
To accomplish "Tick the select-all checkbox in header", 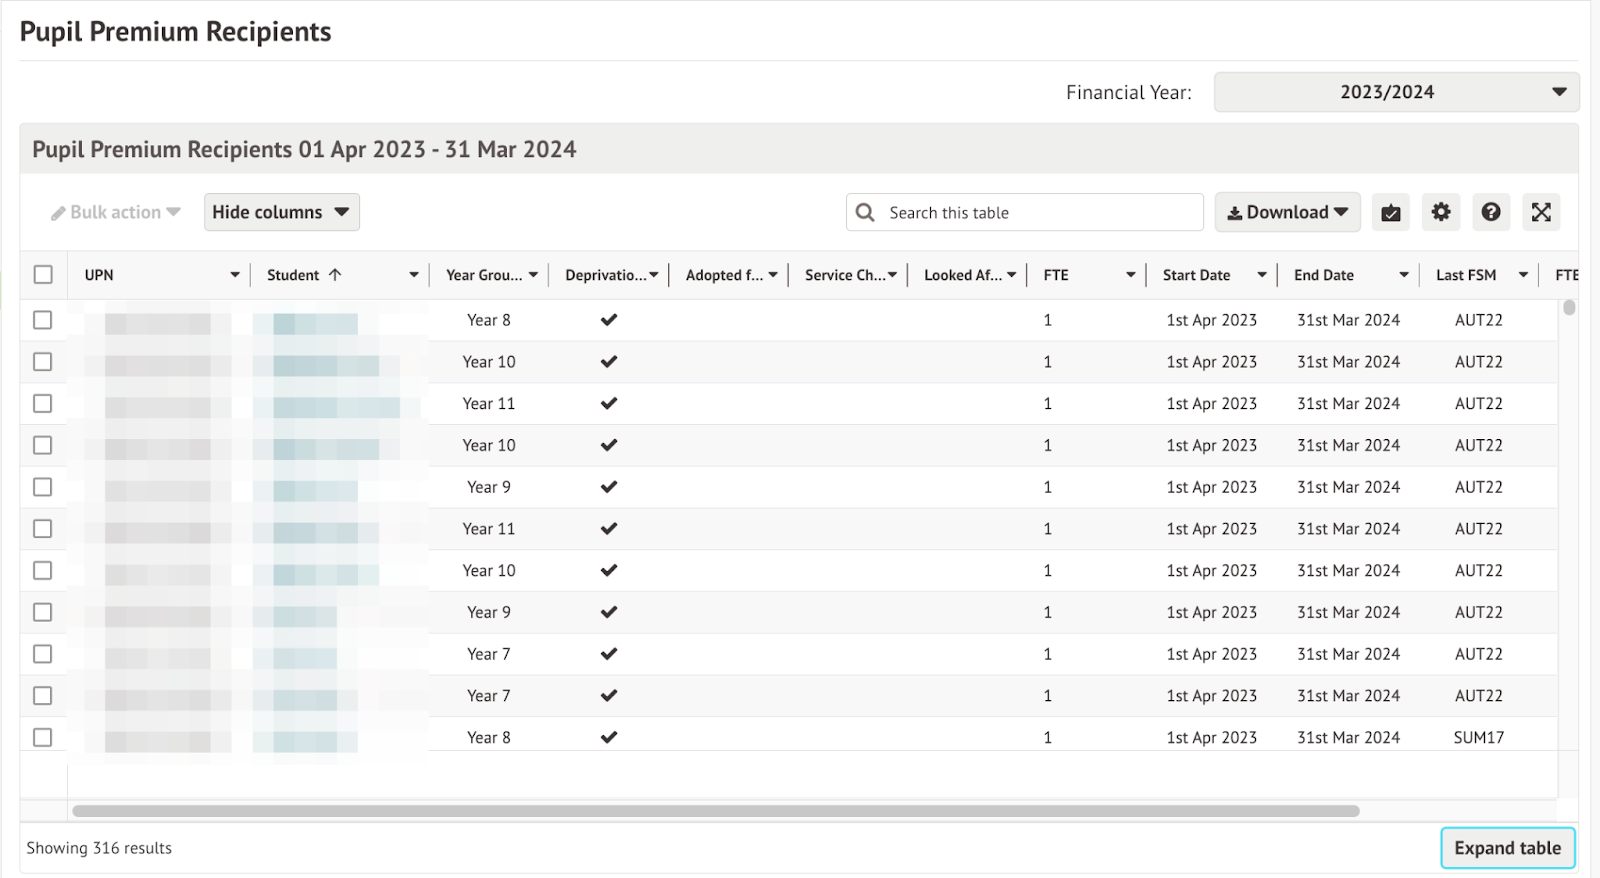I will (43, 275).
